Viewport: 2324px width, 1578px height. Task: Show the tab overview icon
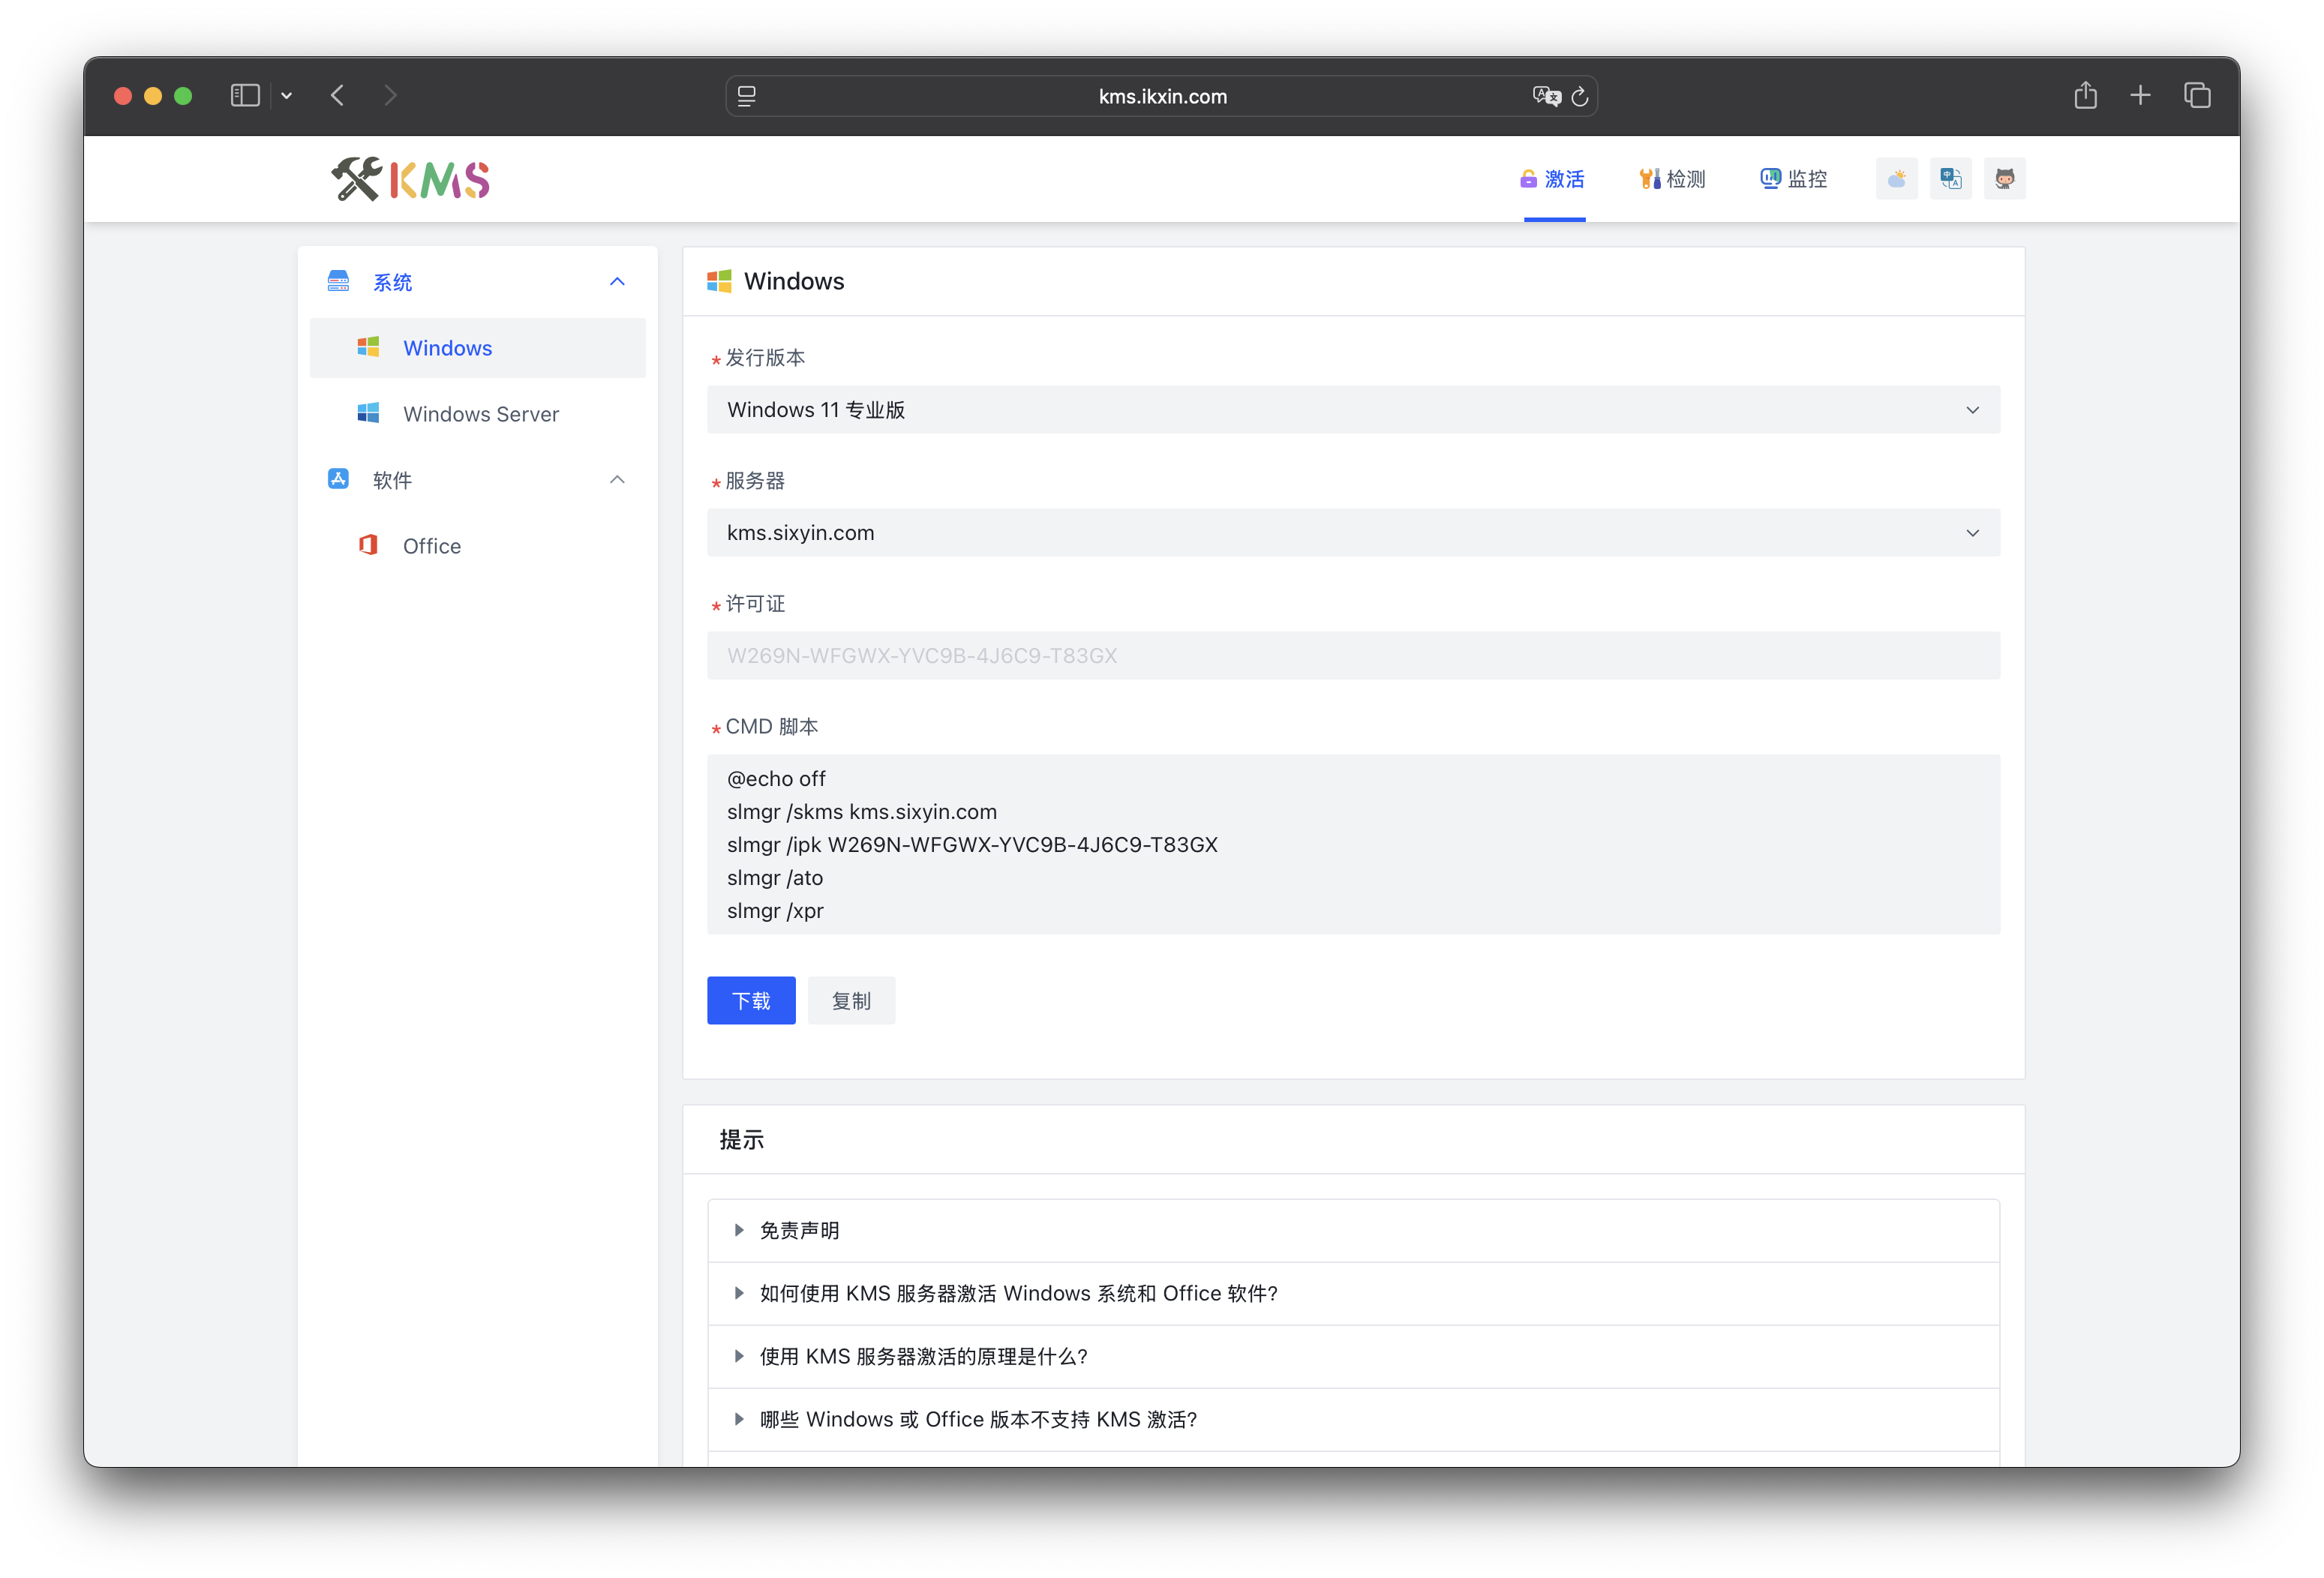point(2197,96)
